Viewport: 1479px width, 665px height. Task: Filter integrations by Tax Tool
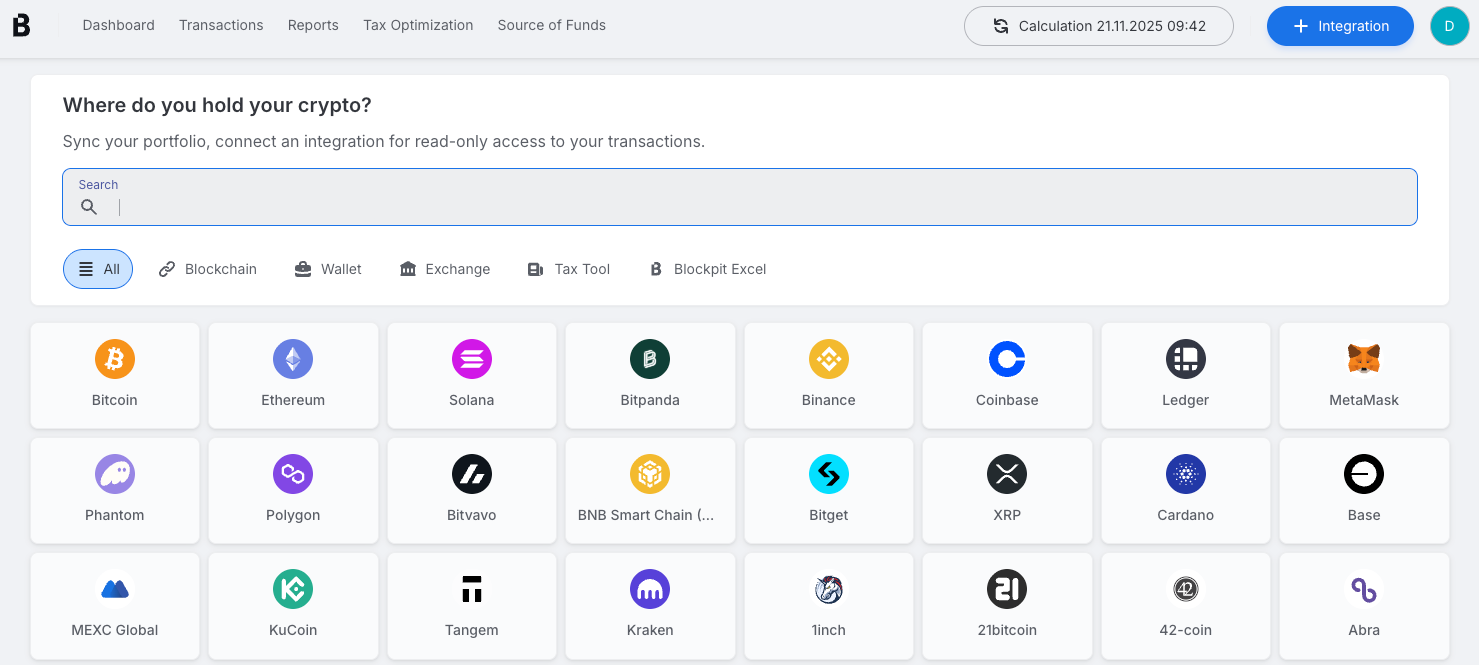tap(568, 269)
